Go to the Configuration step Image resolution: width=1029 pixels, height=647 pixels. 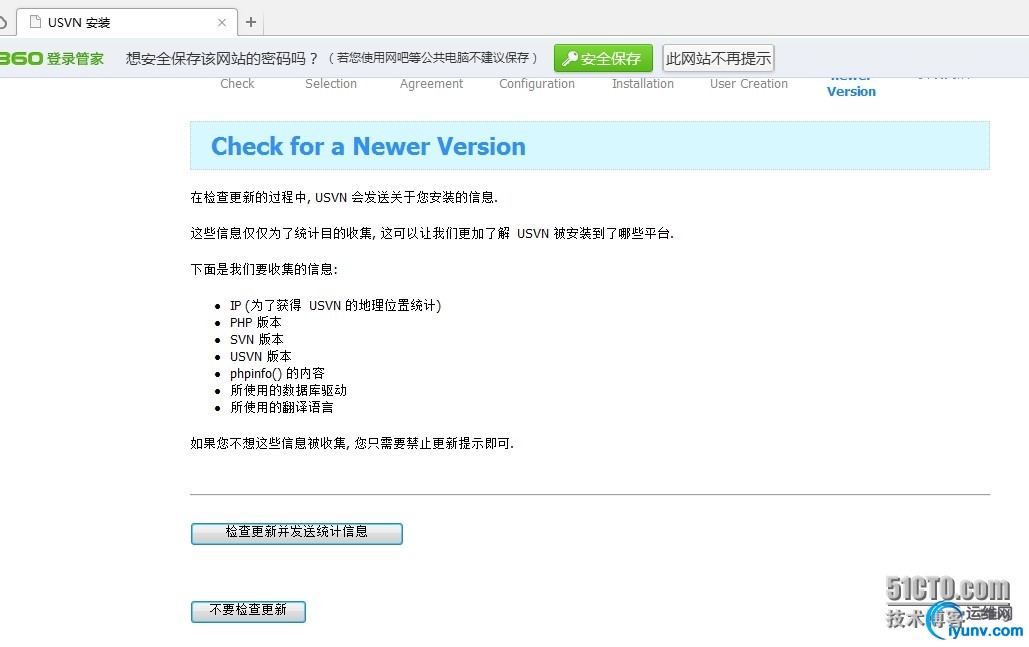coord(537,84)
